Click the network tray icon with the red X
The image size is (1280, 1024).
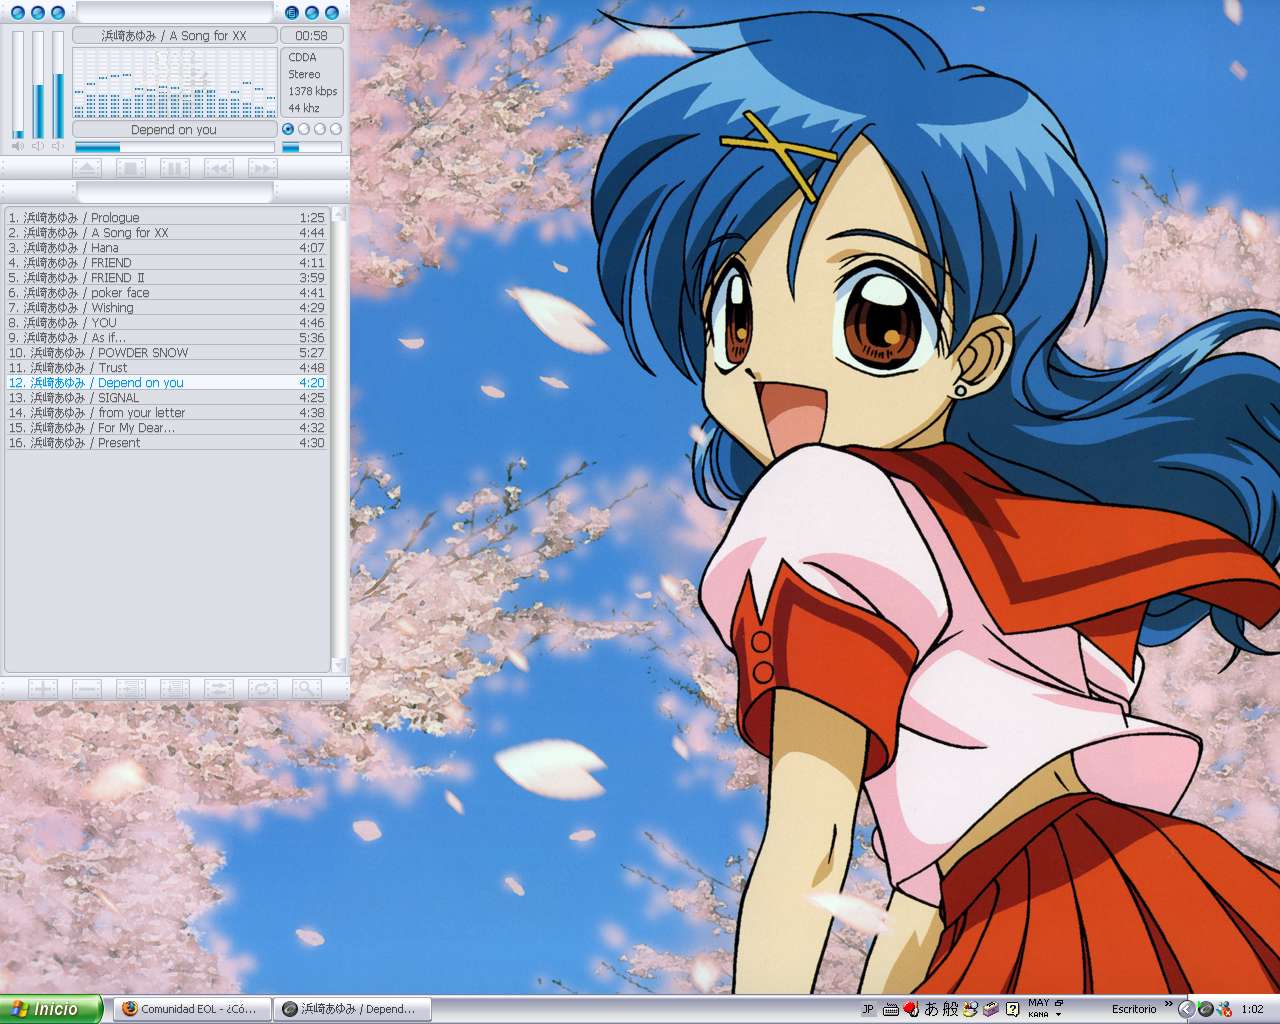pyautogui.click(x=1224, y=1009)
